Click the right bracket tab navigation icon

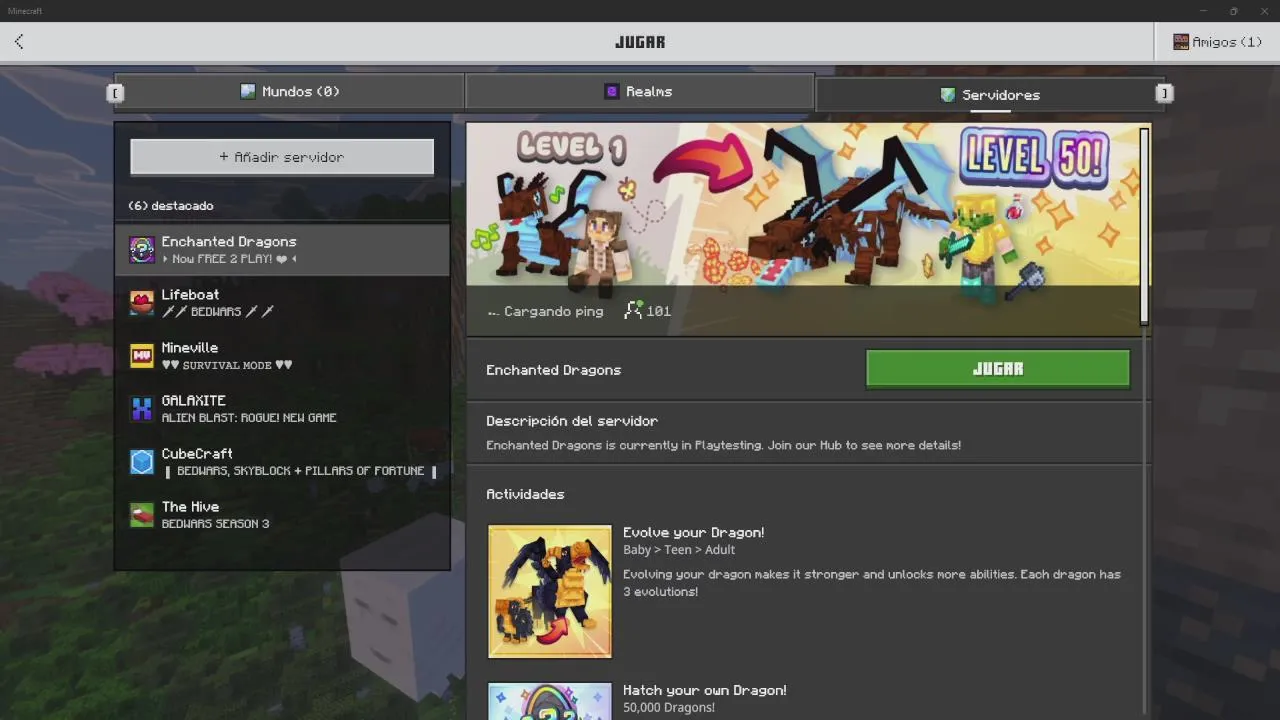(1164, 93)
